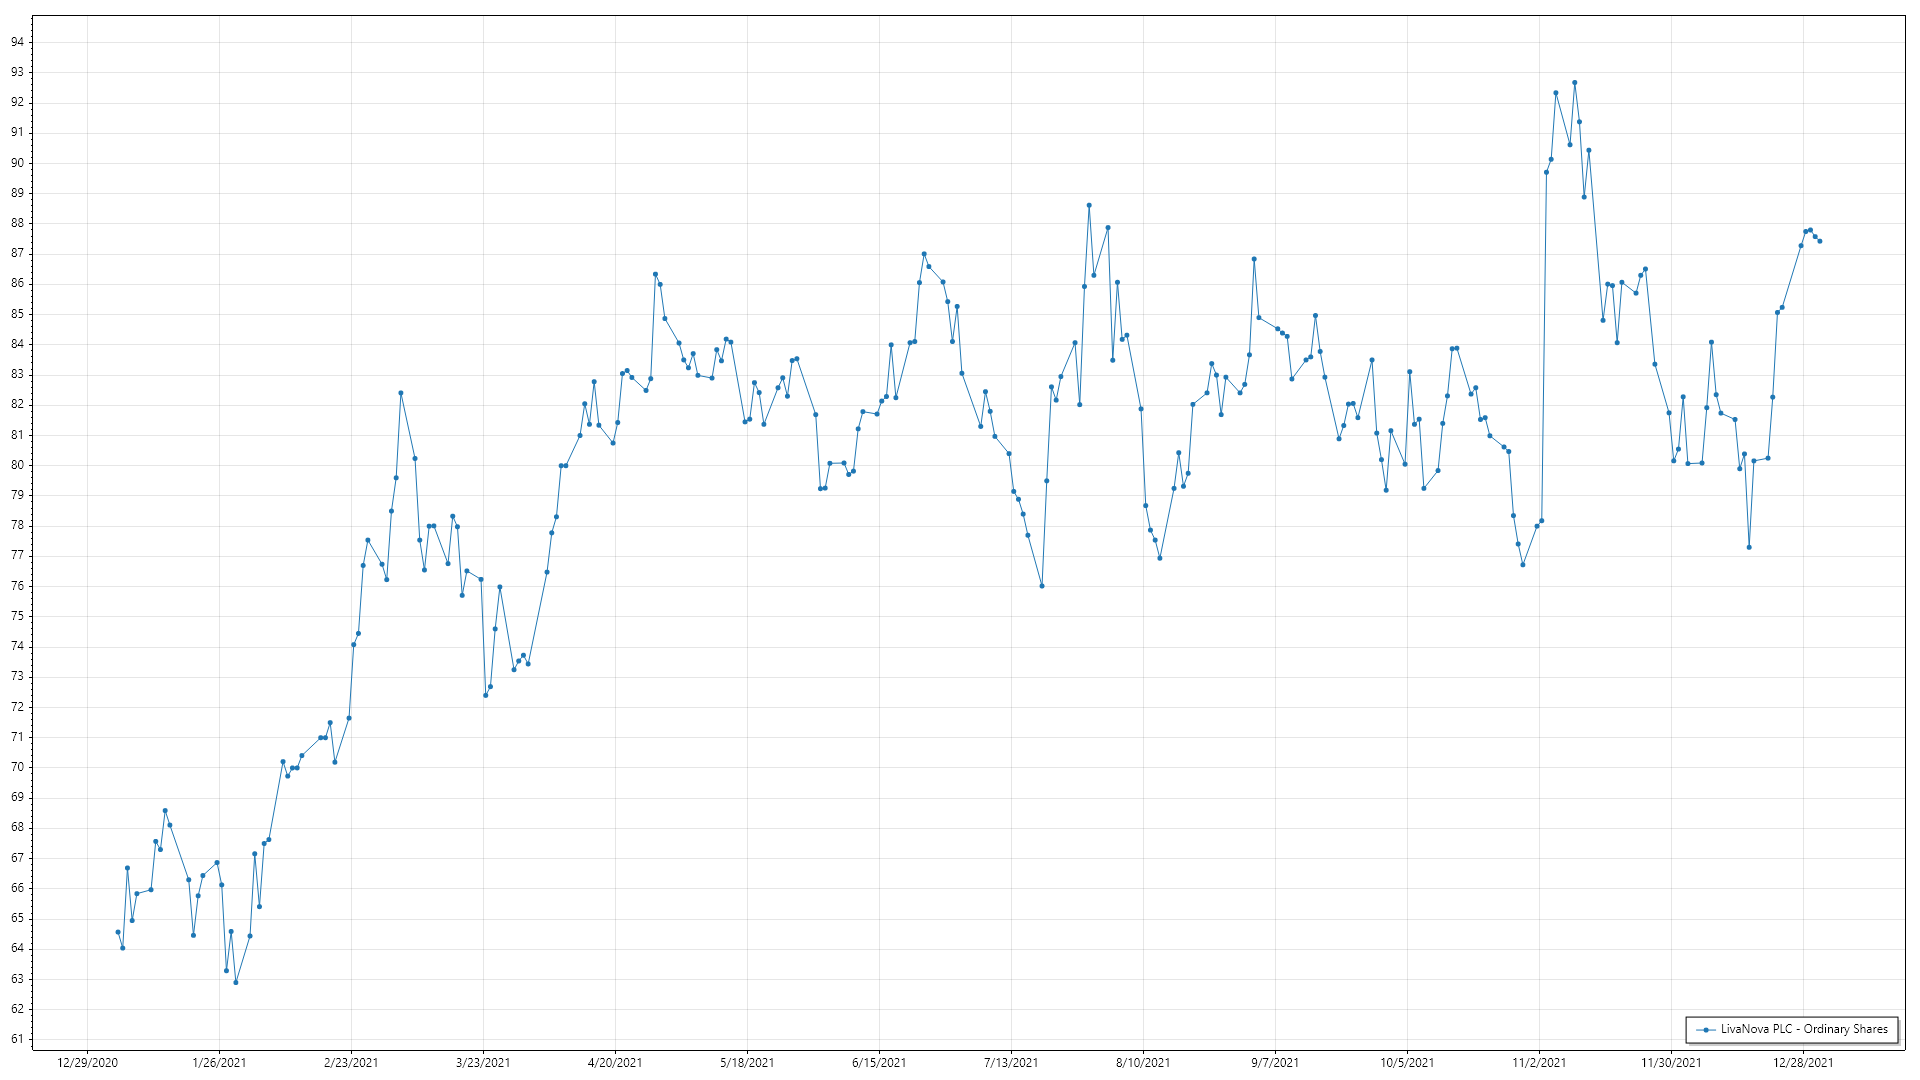Click the 61 label on y-axis

tap(17, 1039)
